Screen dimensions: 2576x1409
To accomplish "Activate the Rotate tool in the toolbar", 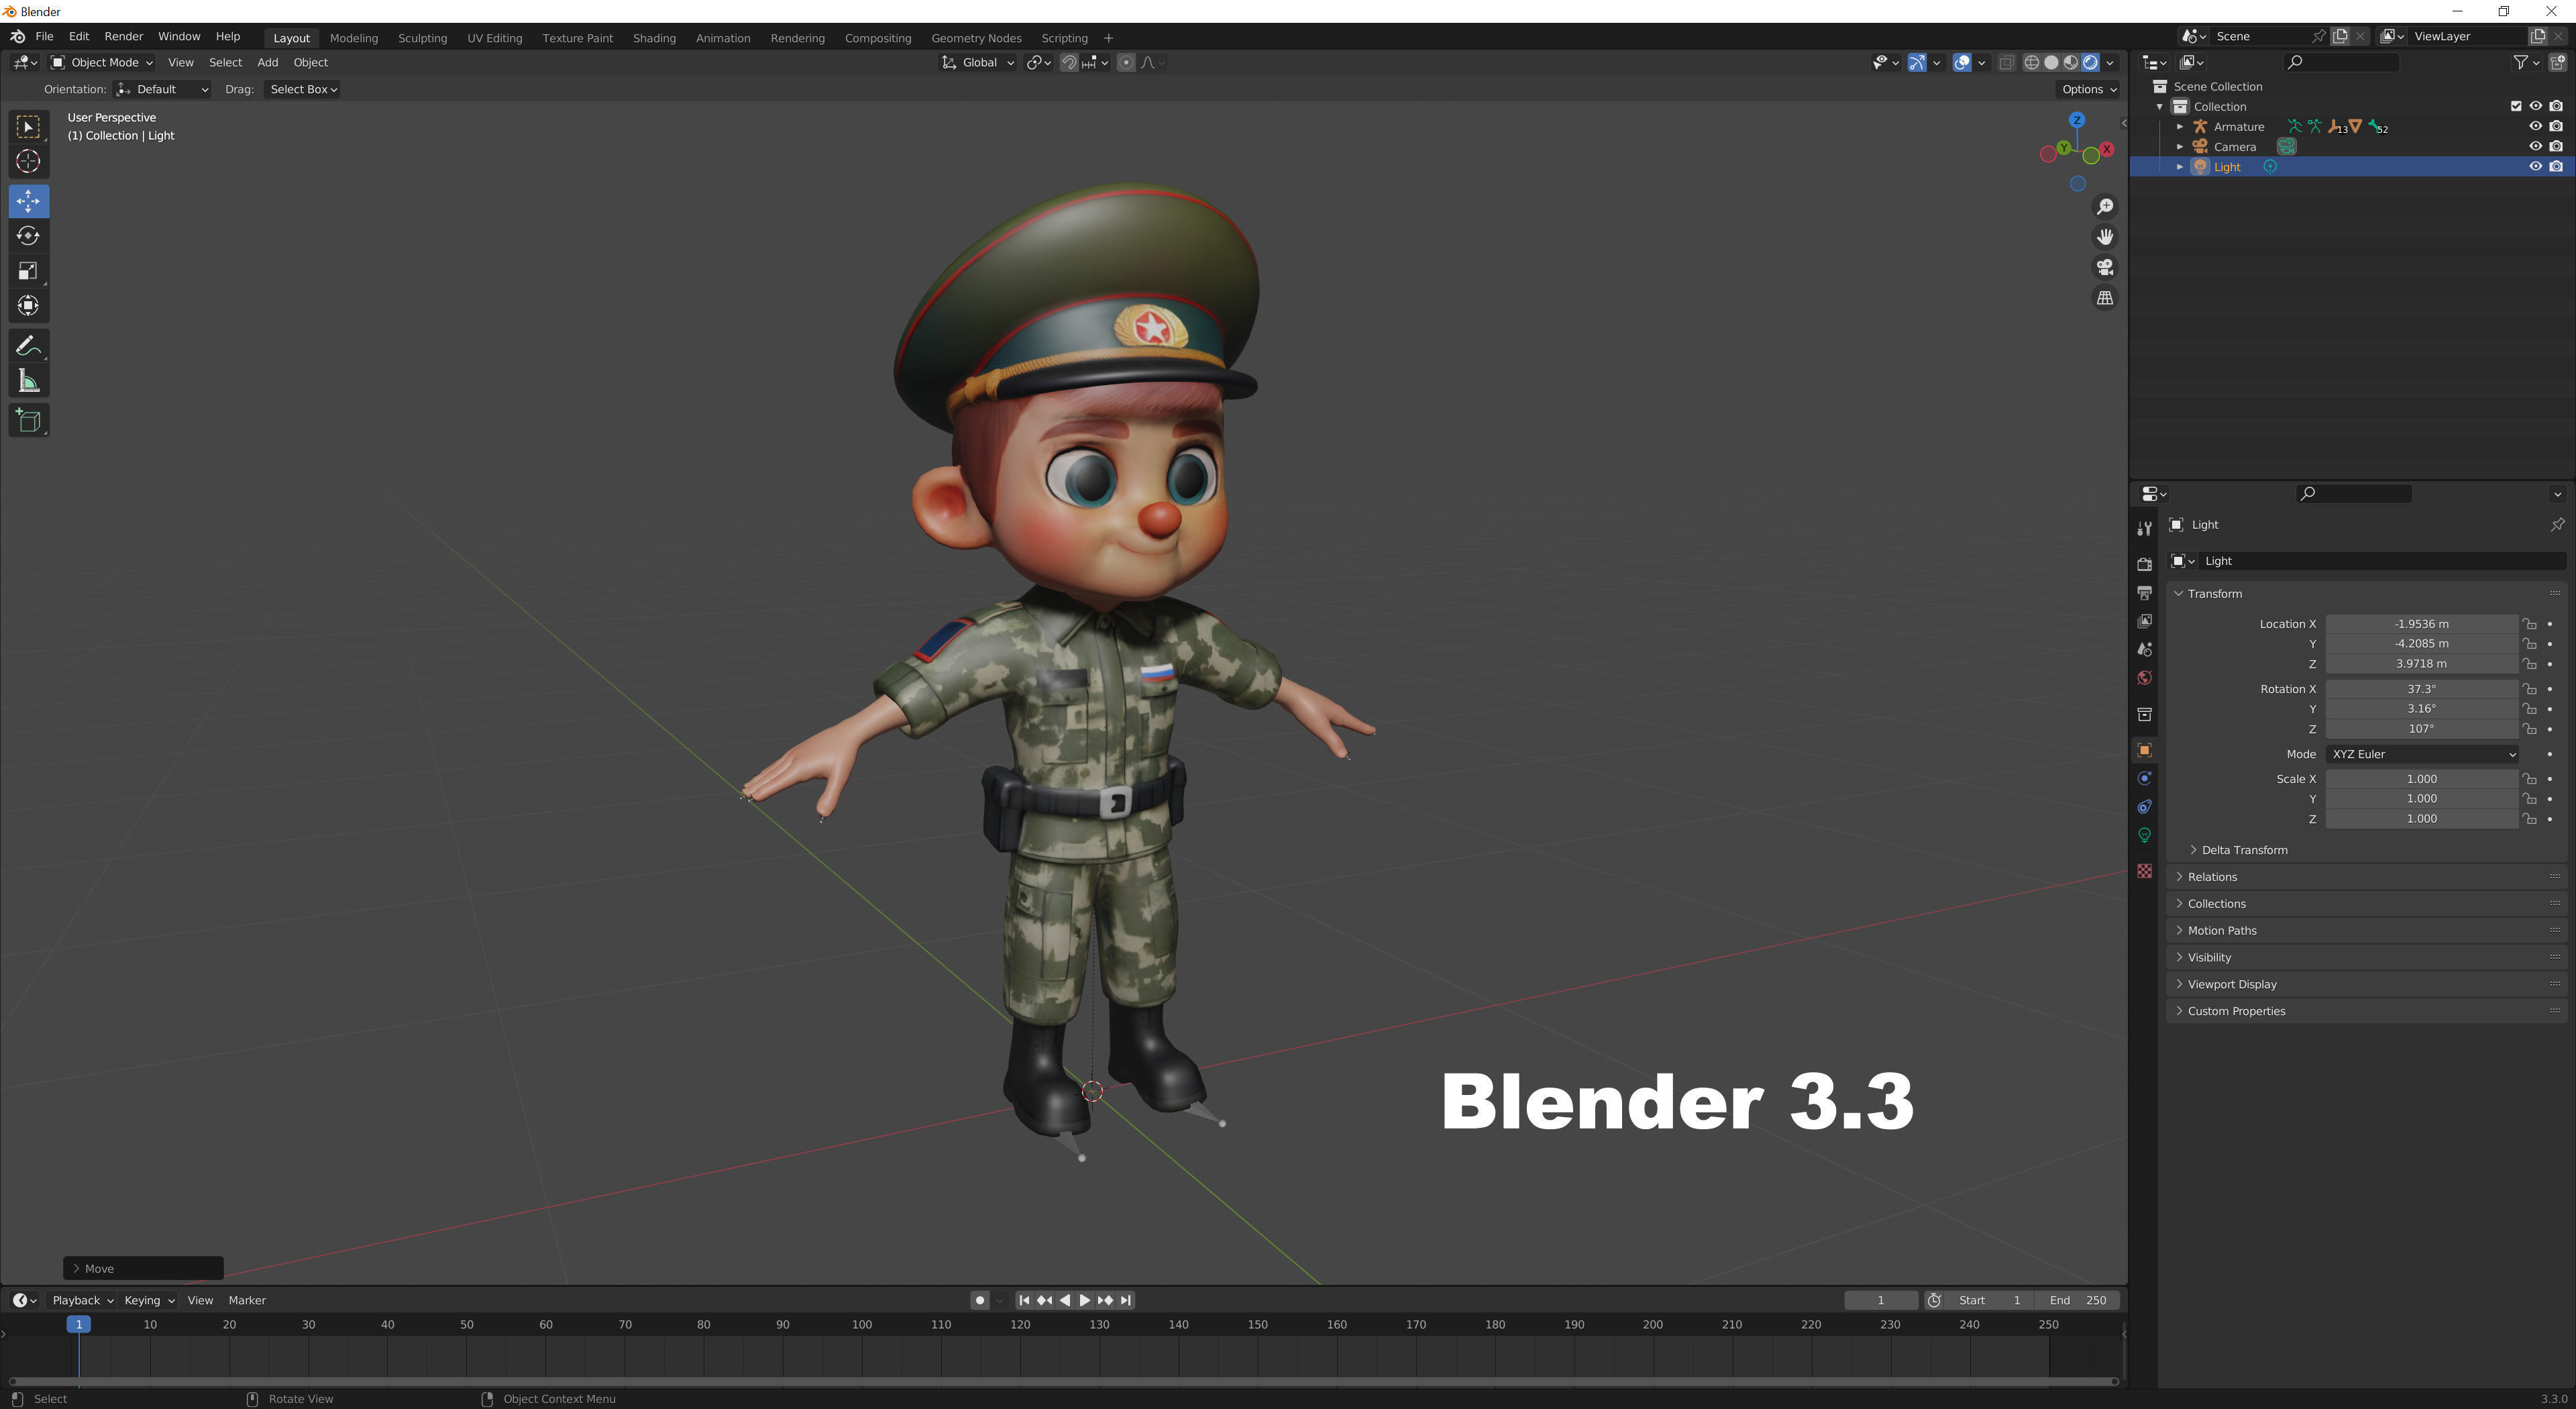I will (28, 236).
